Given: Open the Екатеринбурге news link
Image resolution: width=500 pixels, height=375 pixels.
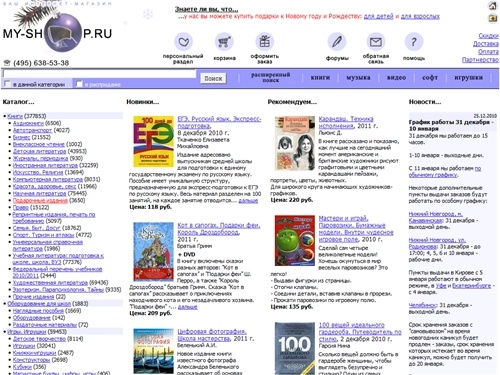Looking at the screenshot, I should 471,286.
